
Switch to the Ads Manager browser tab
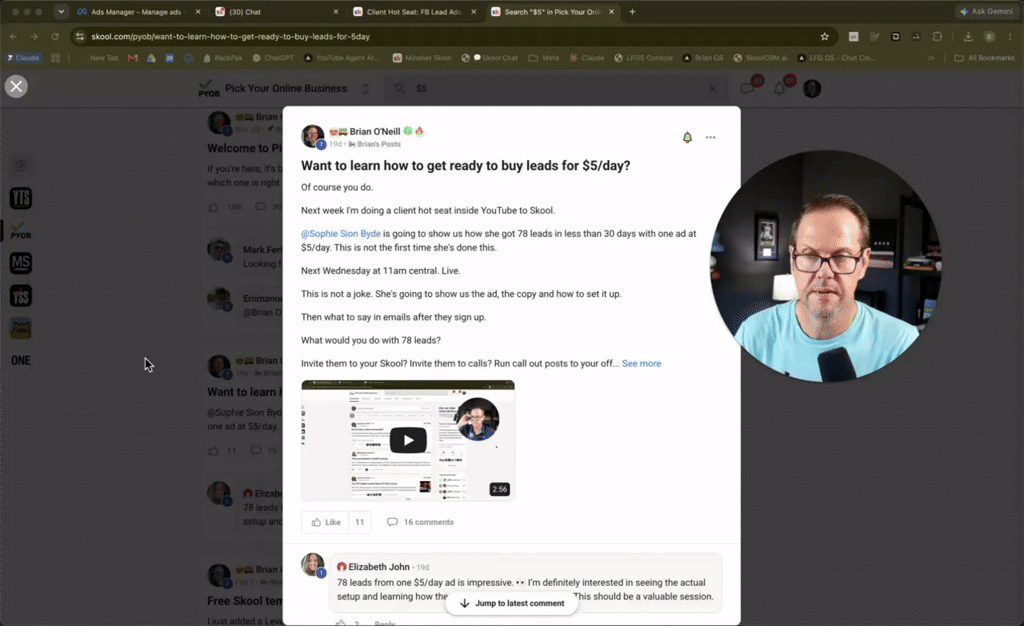pos(138,12)
